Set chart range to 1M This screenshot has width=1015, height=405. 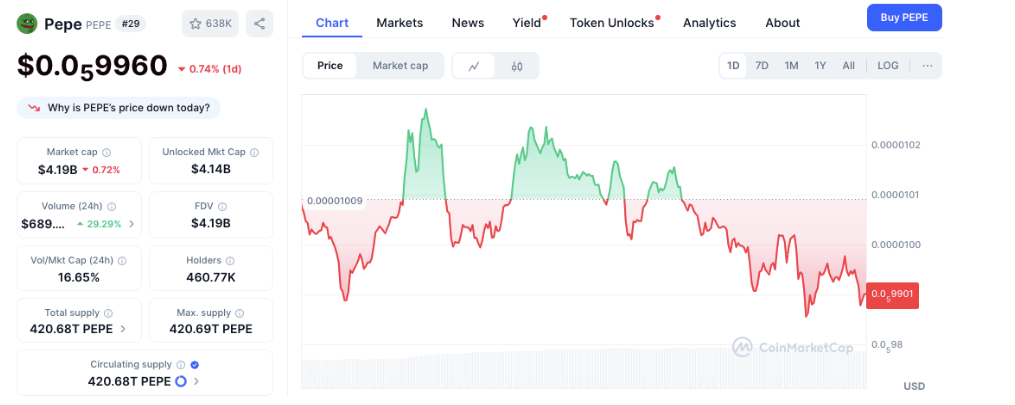tap(791, 65)
